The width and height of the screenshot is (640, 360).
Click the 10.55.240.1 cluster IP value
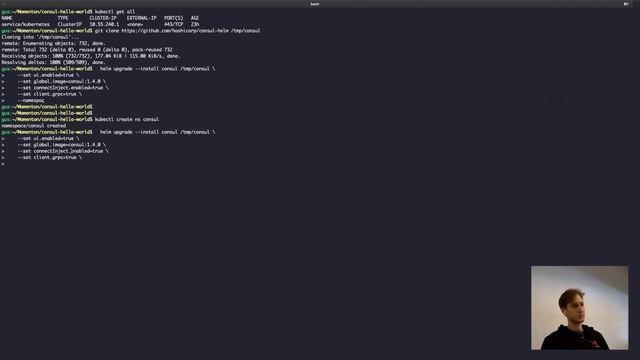104,24
